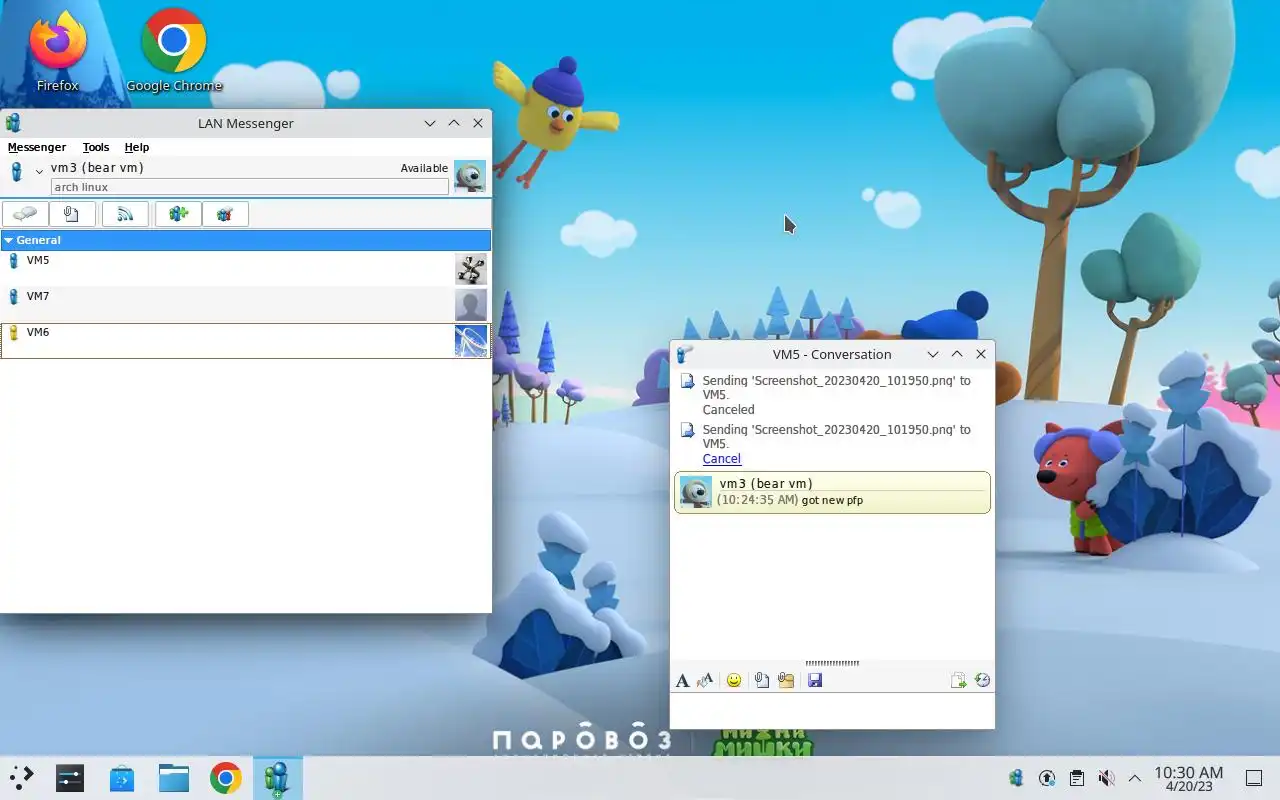Click the send file paperclip icon in the conversation
The image size is (1280, 800).
pyautogui.click(x=761, y=681)
